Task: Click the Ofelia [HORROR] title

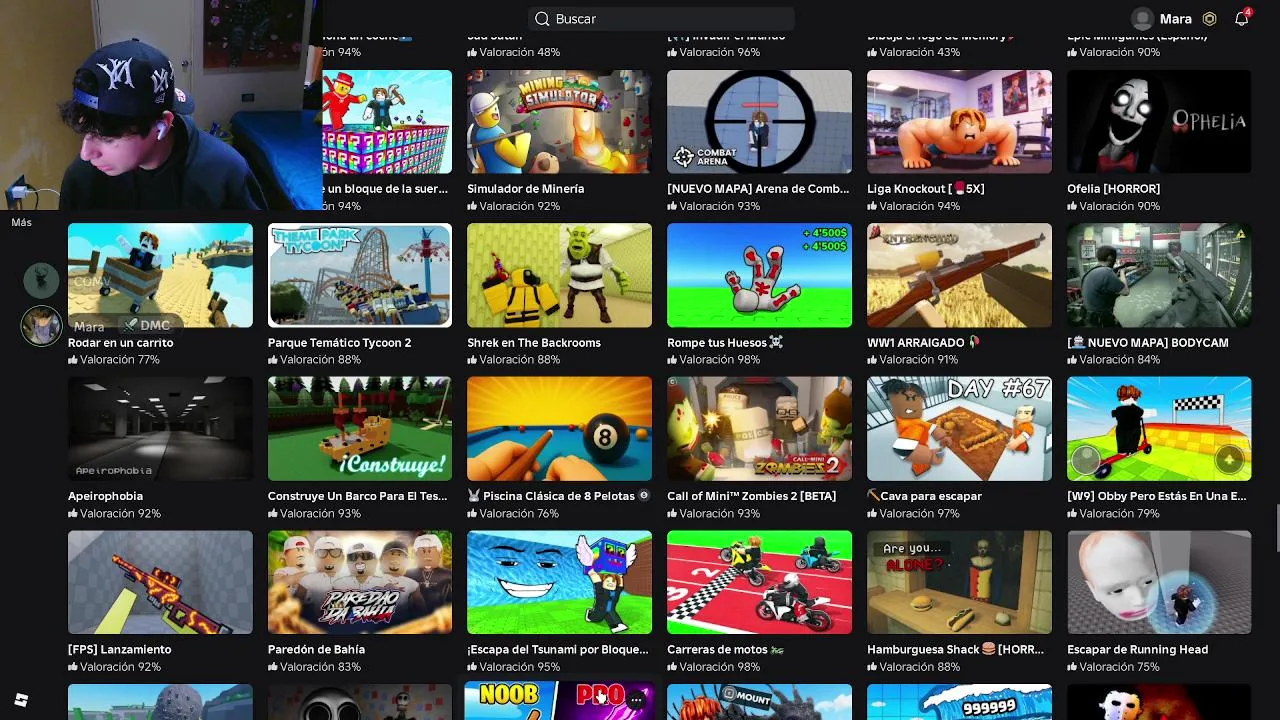Action: (1114, 189)
